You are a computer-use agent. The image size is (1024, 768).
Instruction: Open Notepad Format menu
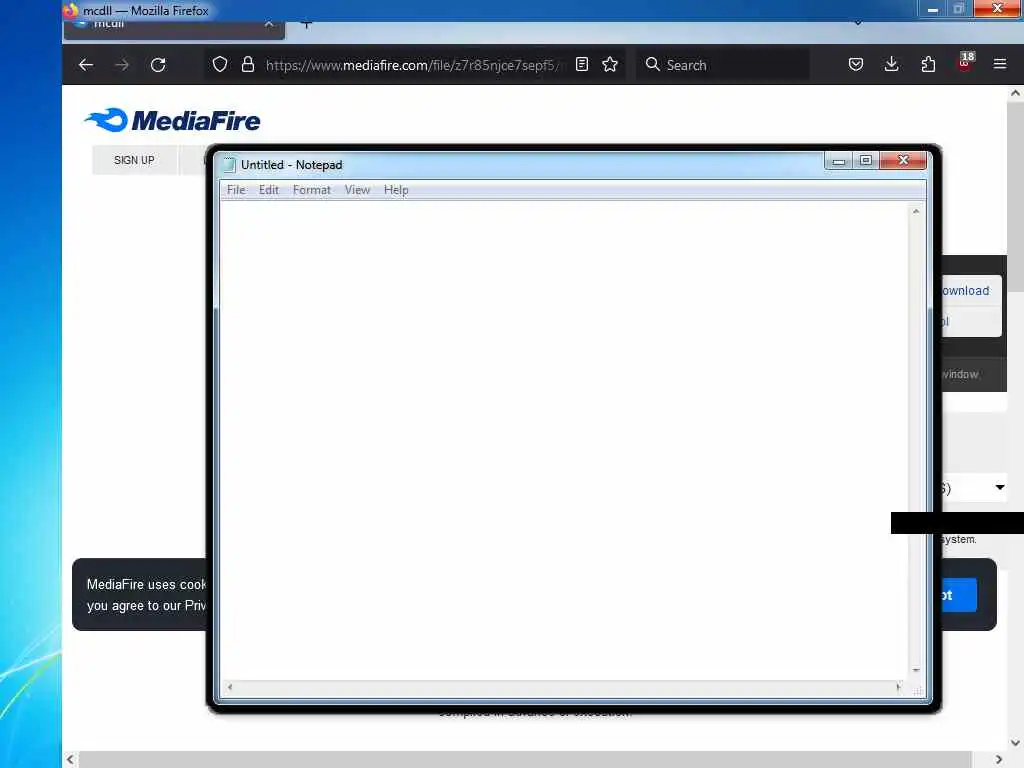(312, 190)
